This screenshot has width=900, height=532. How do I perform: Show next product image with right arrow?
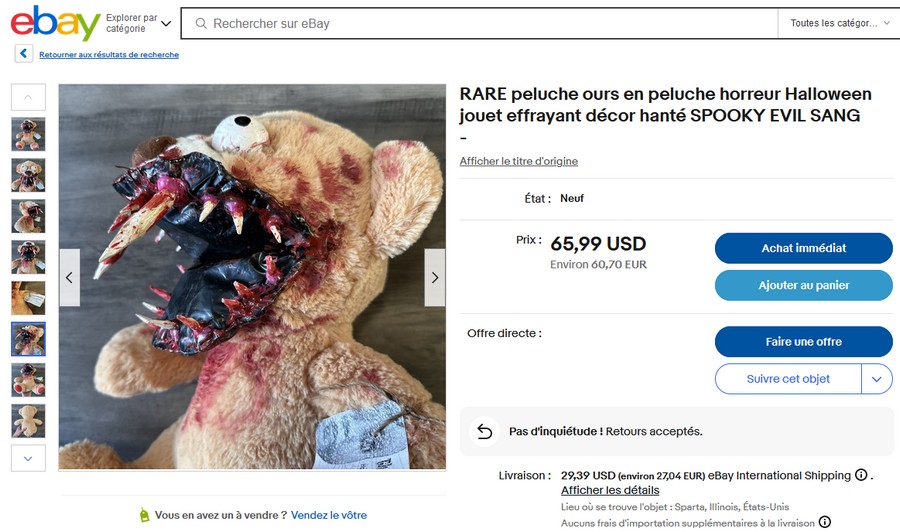tap(435, 277)
